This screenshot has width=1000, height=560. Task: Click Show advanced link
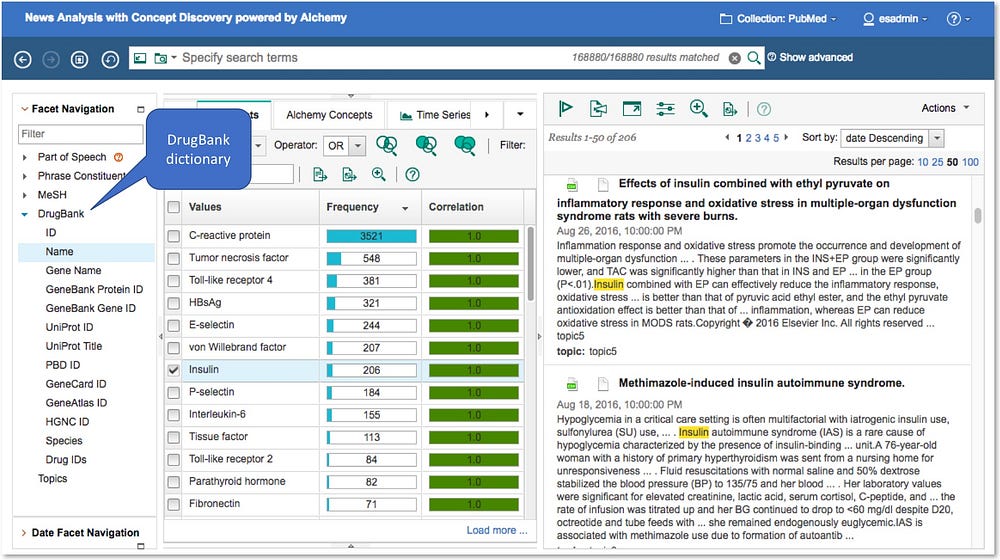coord(816,57)
